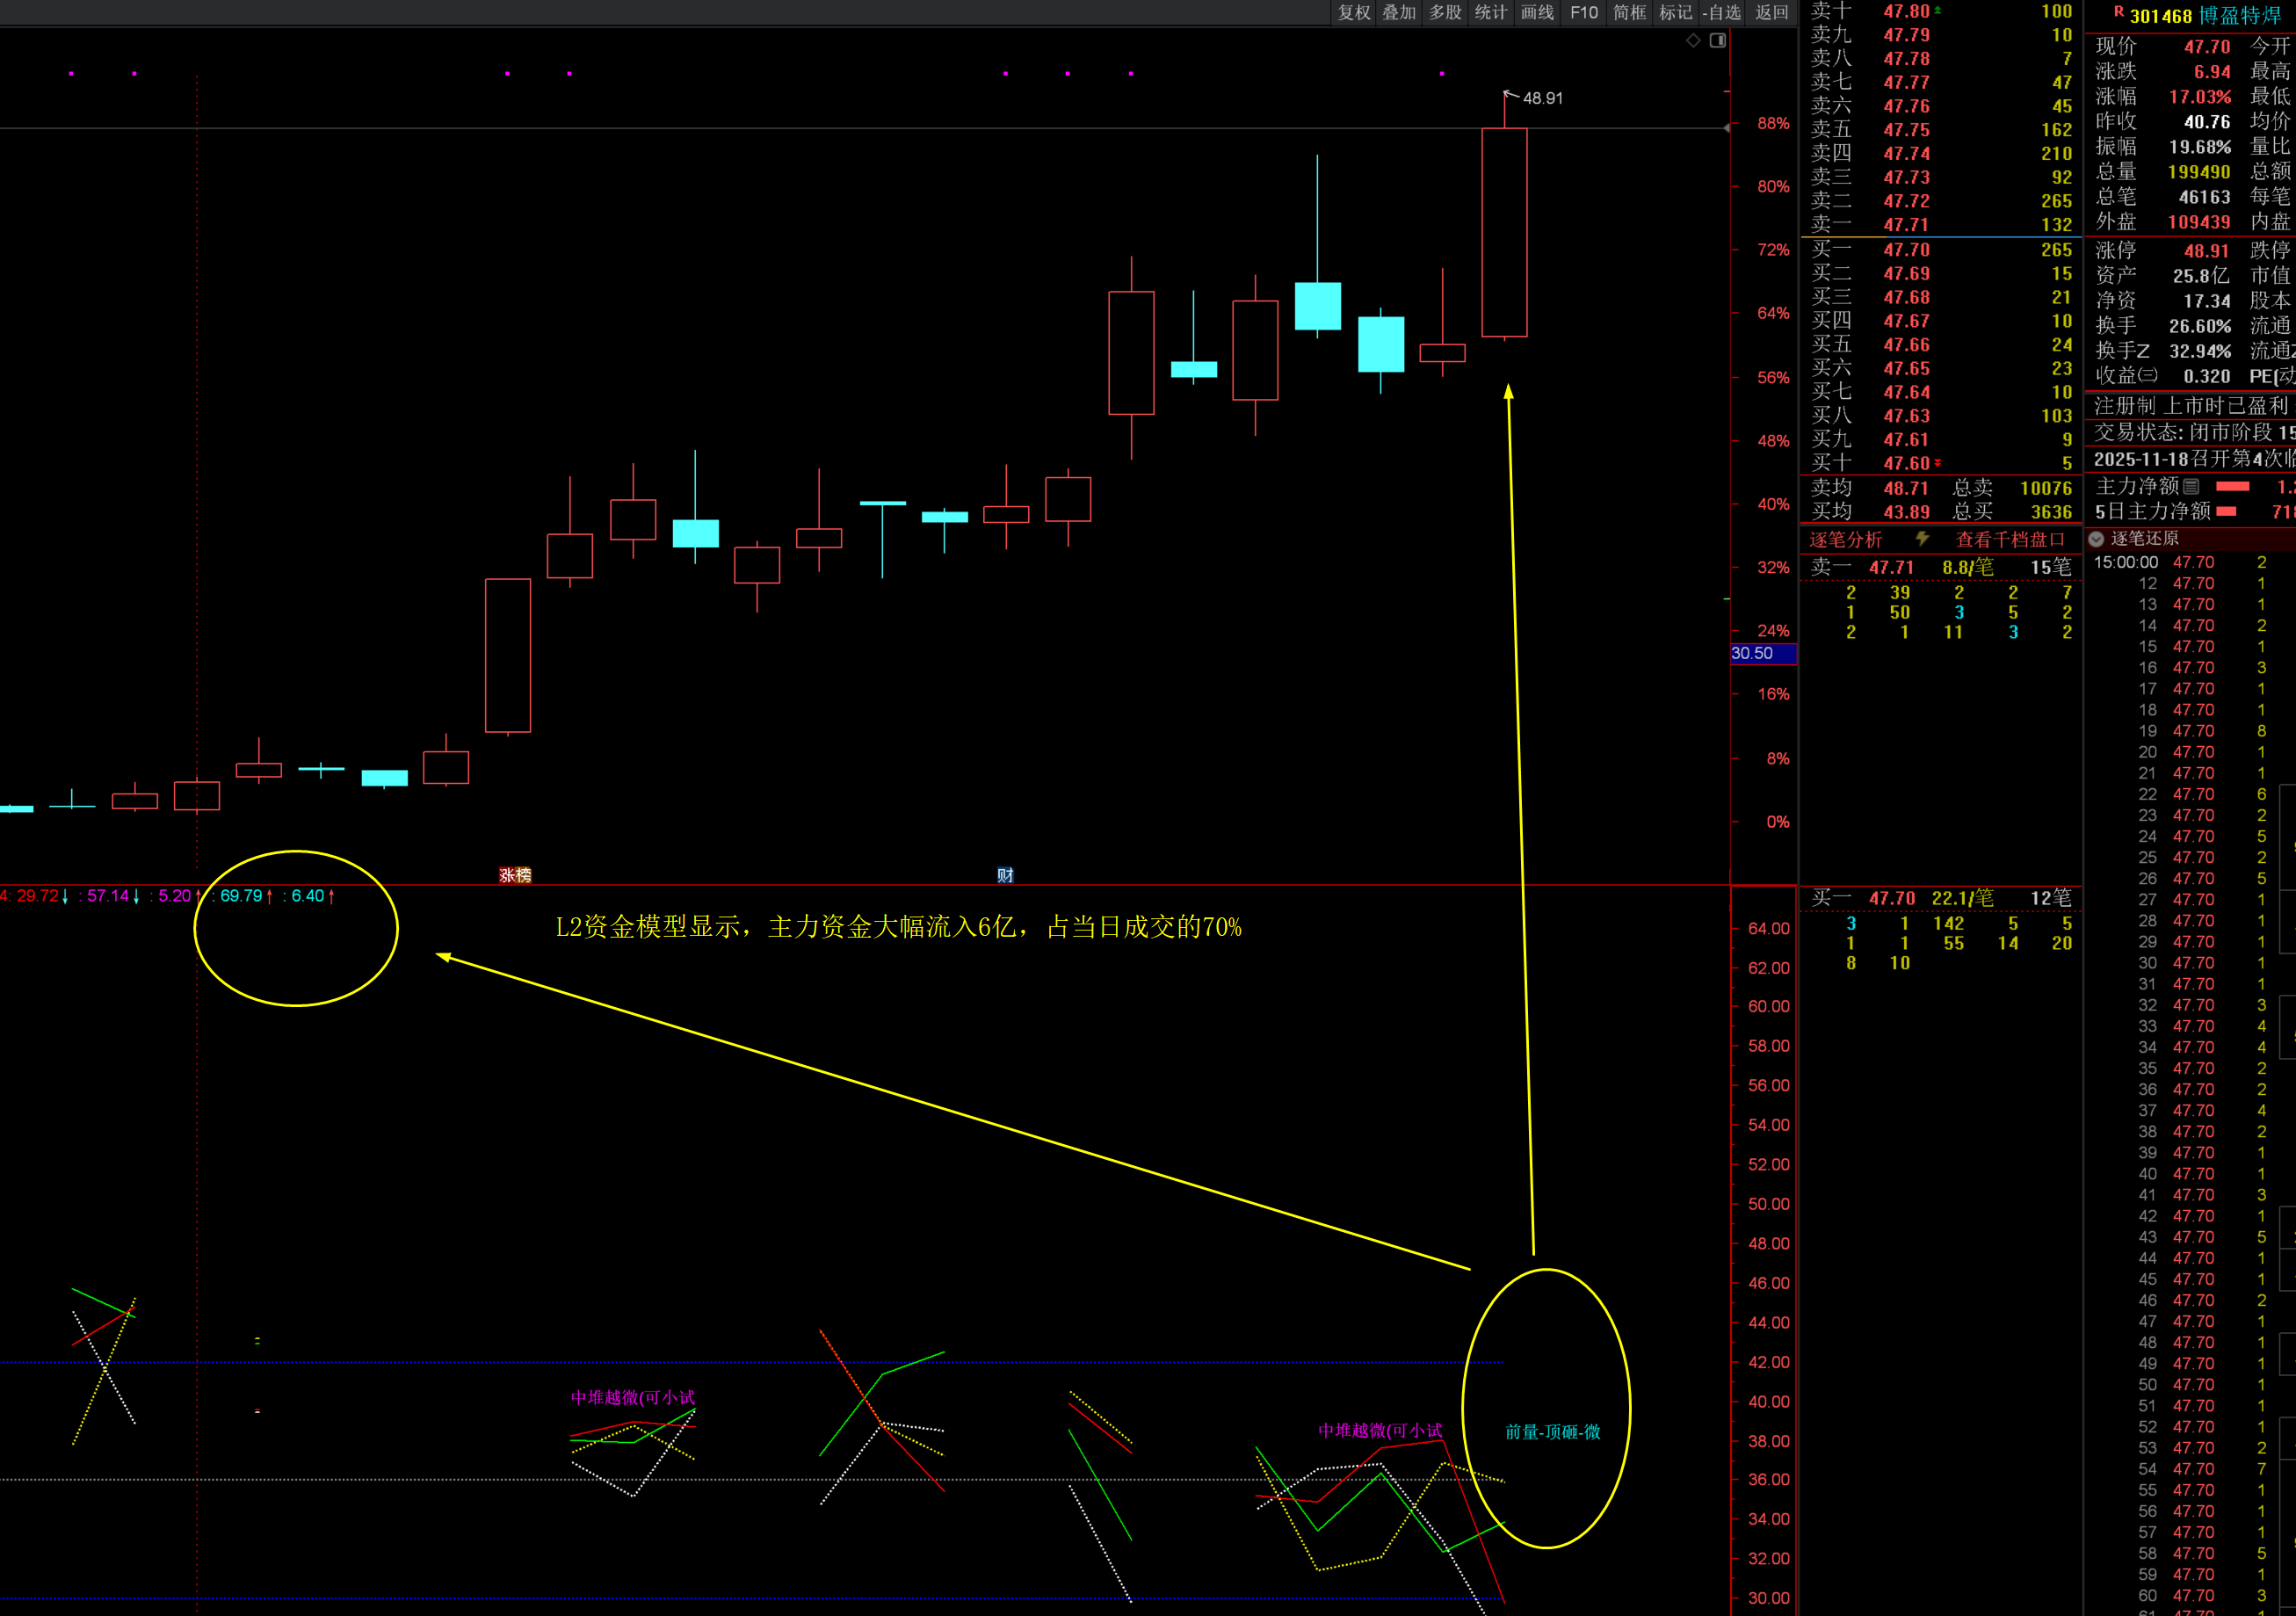This screenshot has height=1616, width=2296.
Task: Click the diamond icon above the chart
Action: click(1693, 40)
